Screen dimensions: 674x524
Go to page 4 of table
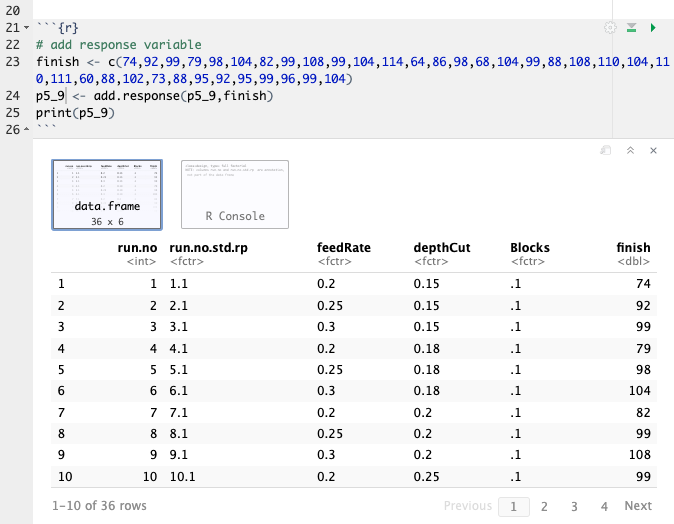(604, 506)
